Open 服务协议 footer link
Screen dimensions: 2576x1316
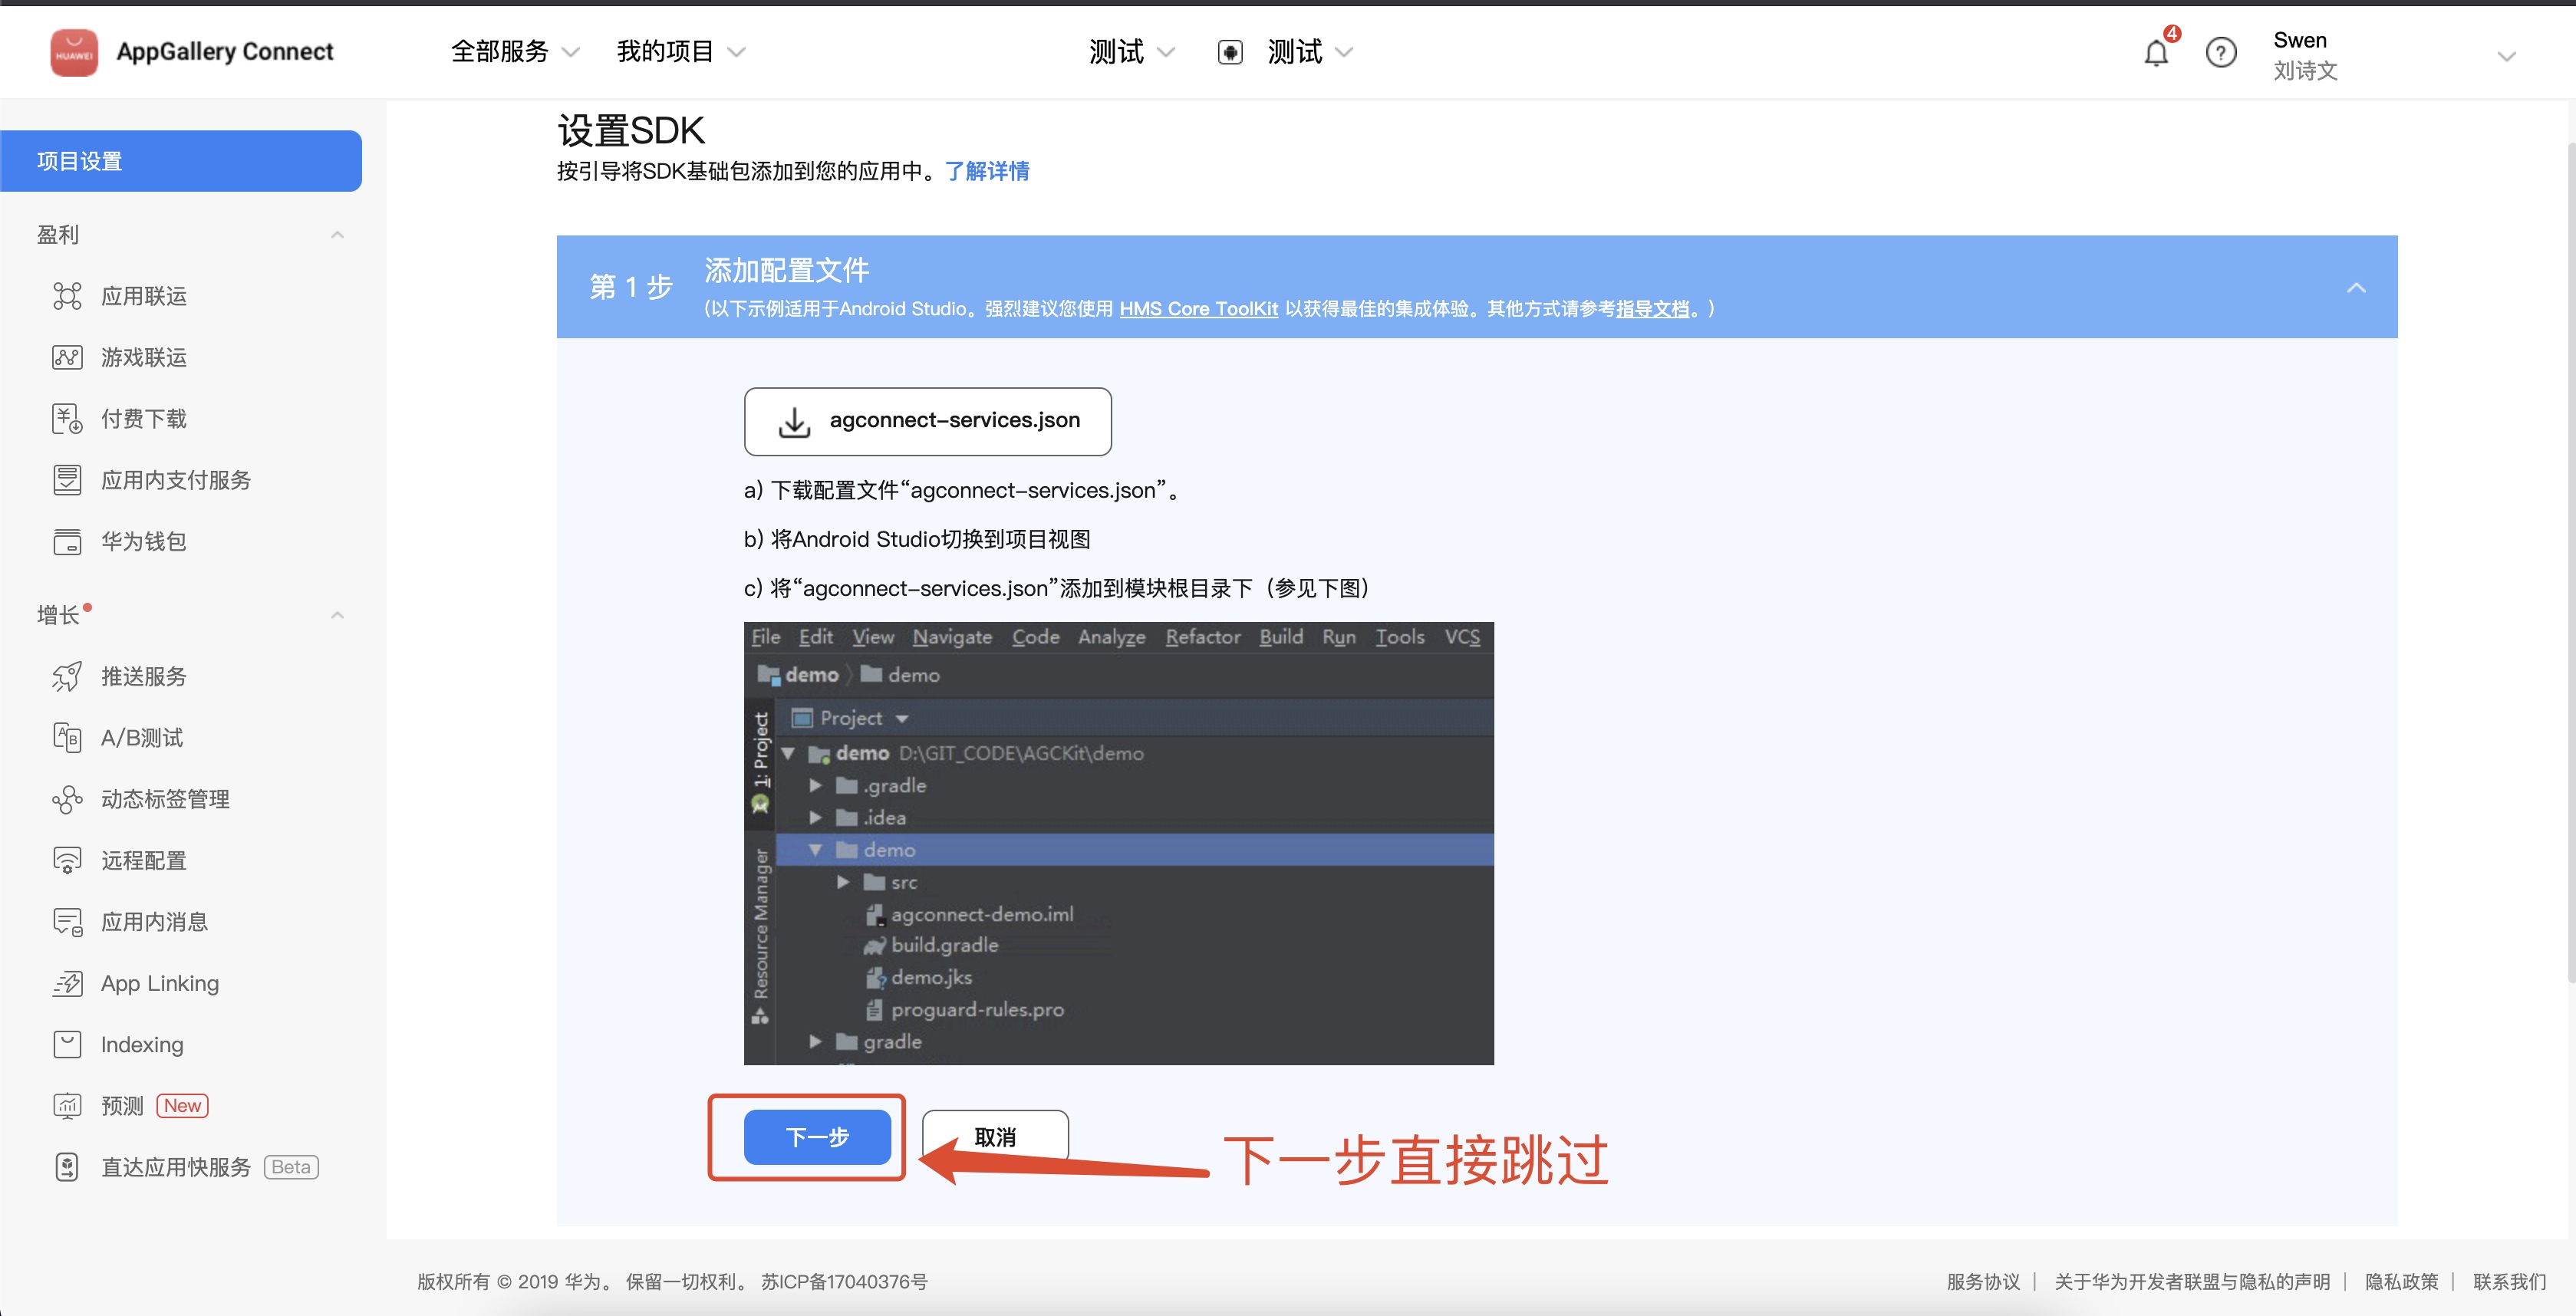[1983, 1281]
